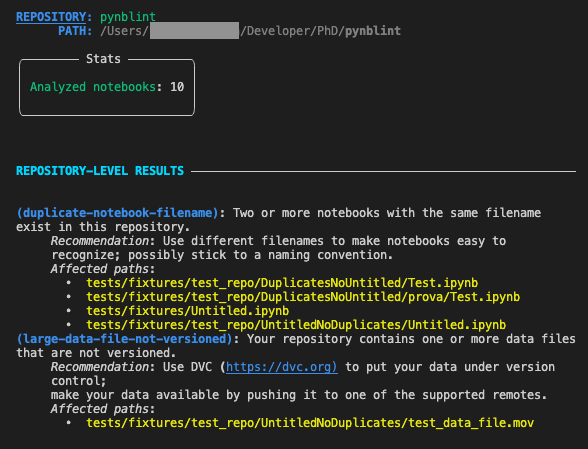The width and height of the screenshot is (588, 449).
Task: Click the (duplicate-notebook-filename) rule name
Action: coord(117,213)
